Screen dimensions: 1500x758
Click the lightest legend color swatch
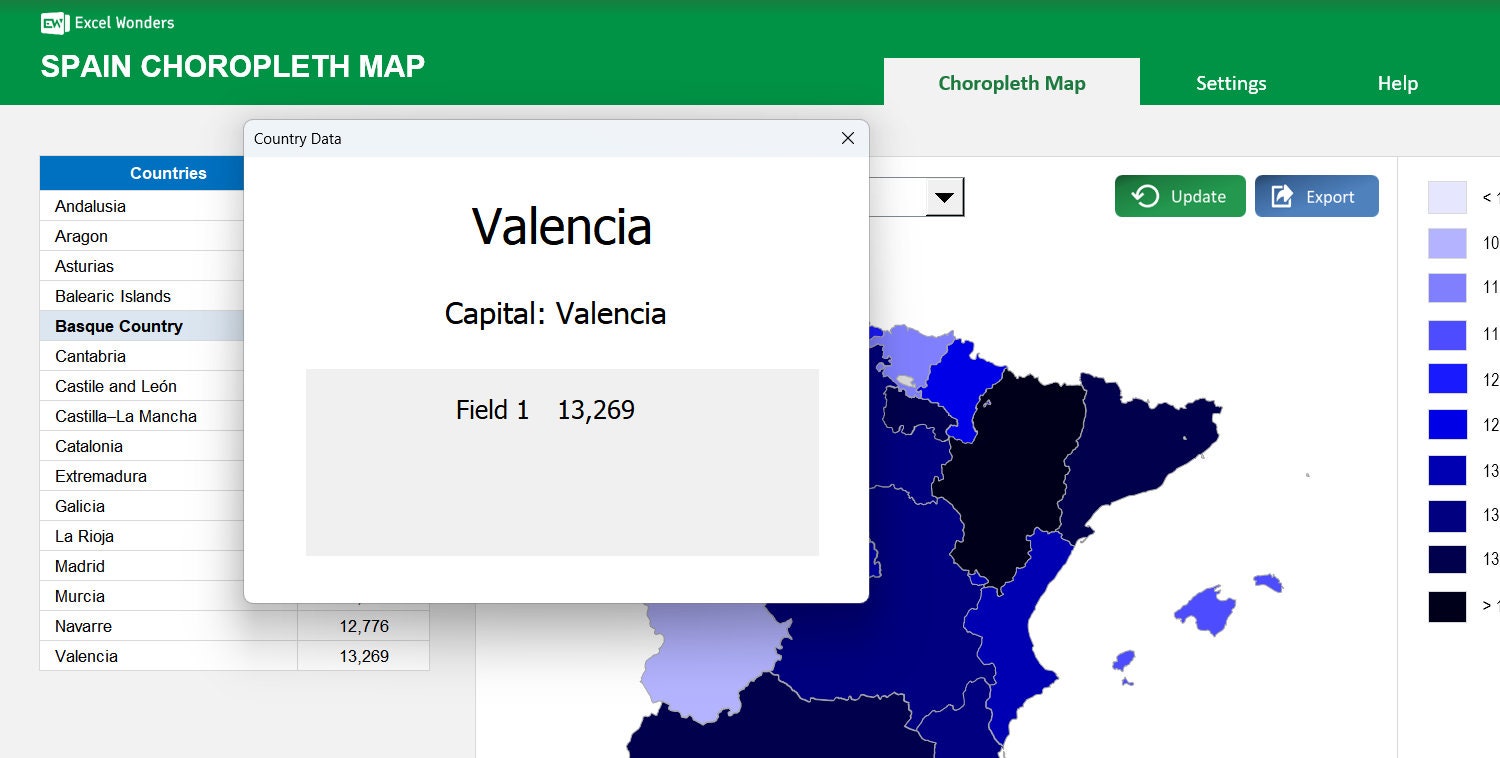(1447, 197)
